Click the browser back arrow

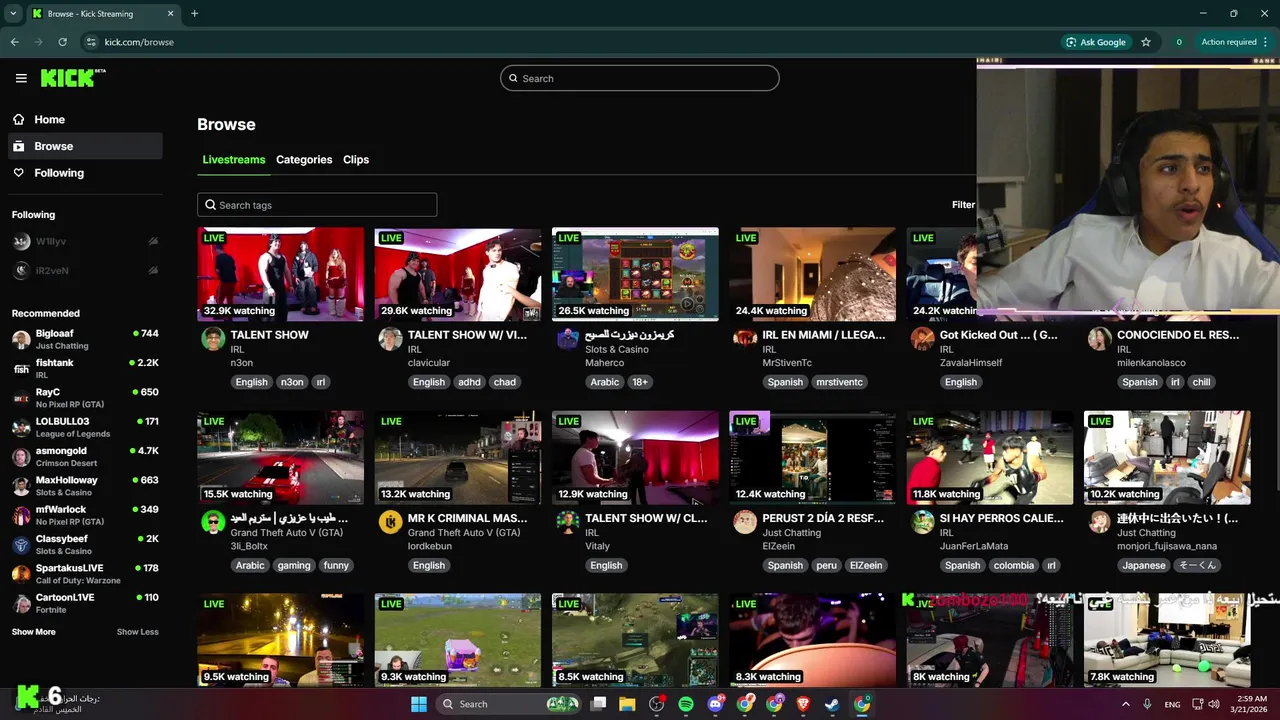point(14,42)
